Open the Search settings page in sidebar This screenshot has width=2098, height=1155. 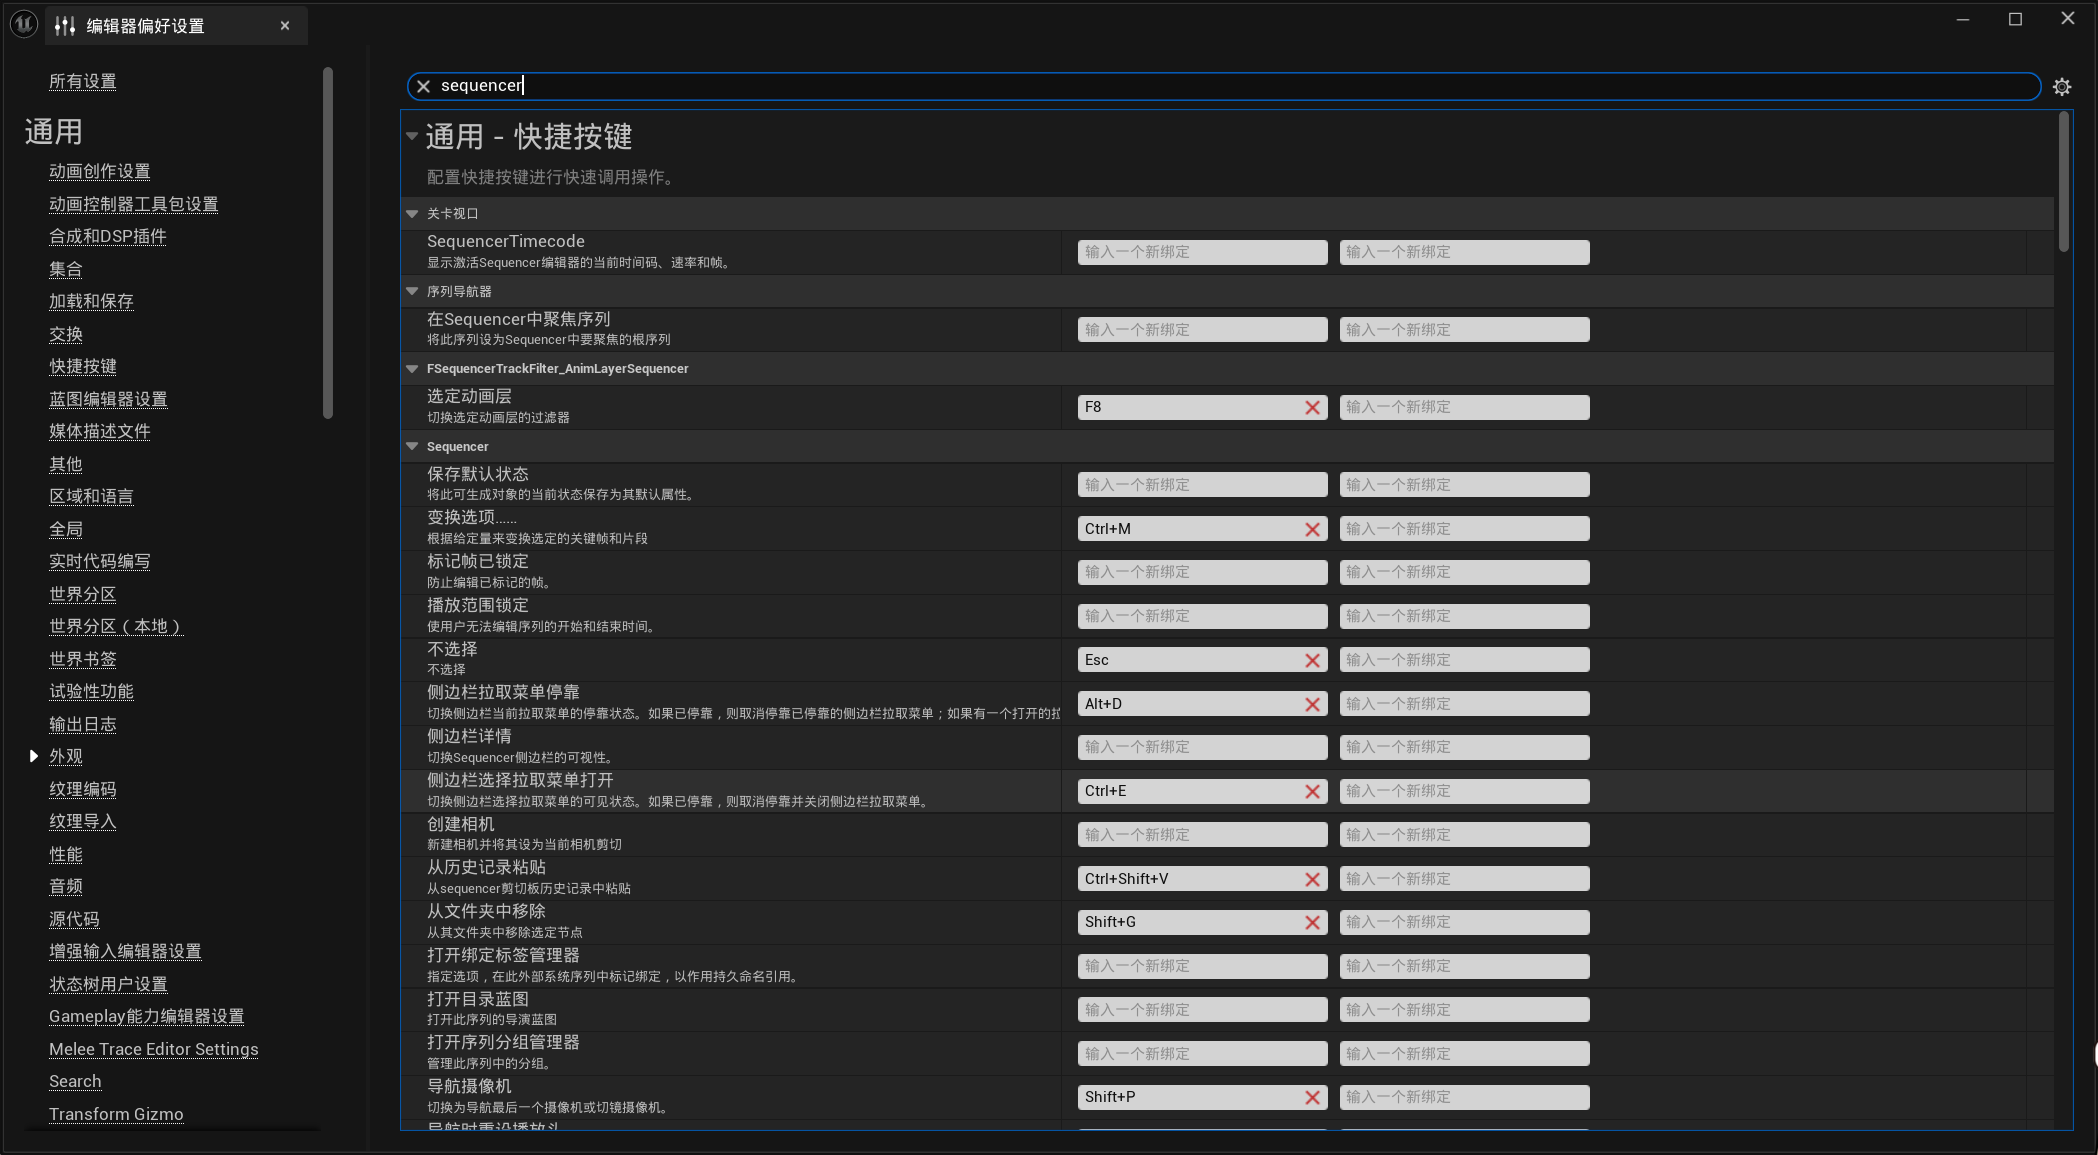[75, 1081]
